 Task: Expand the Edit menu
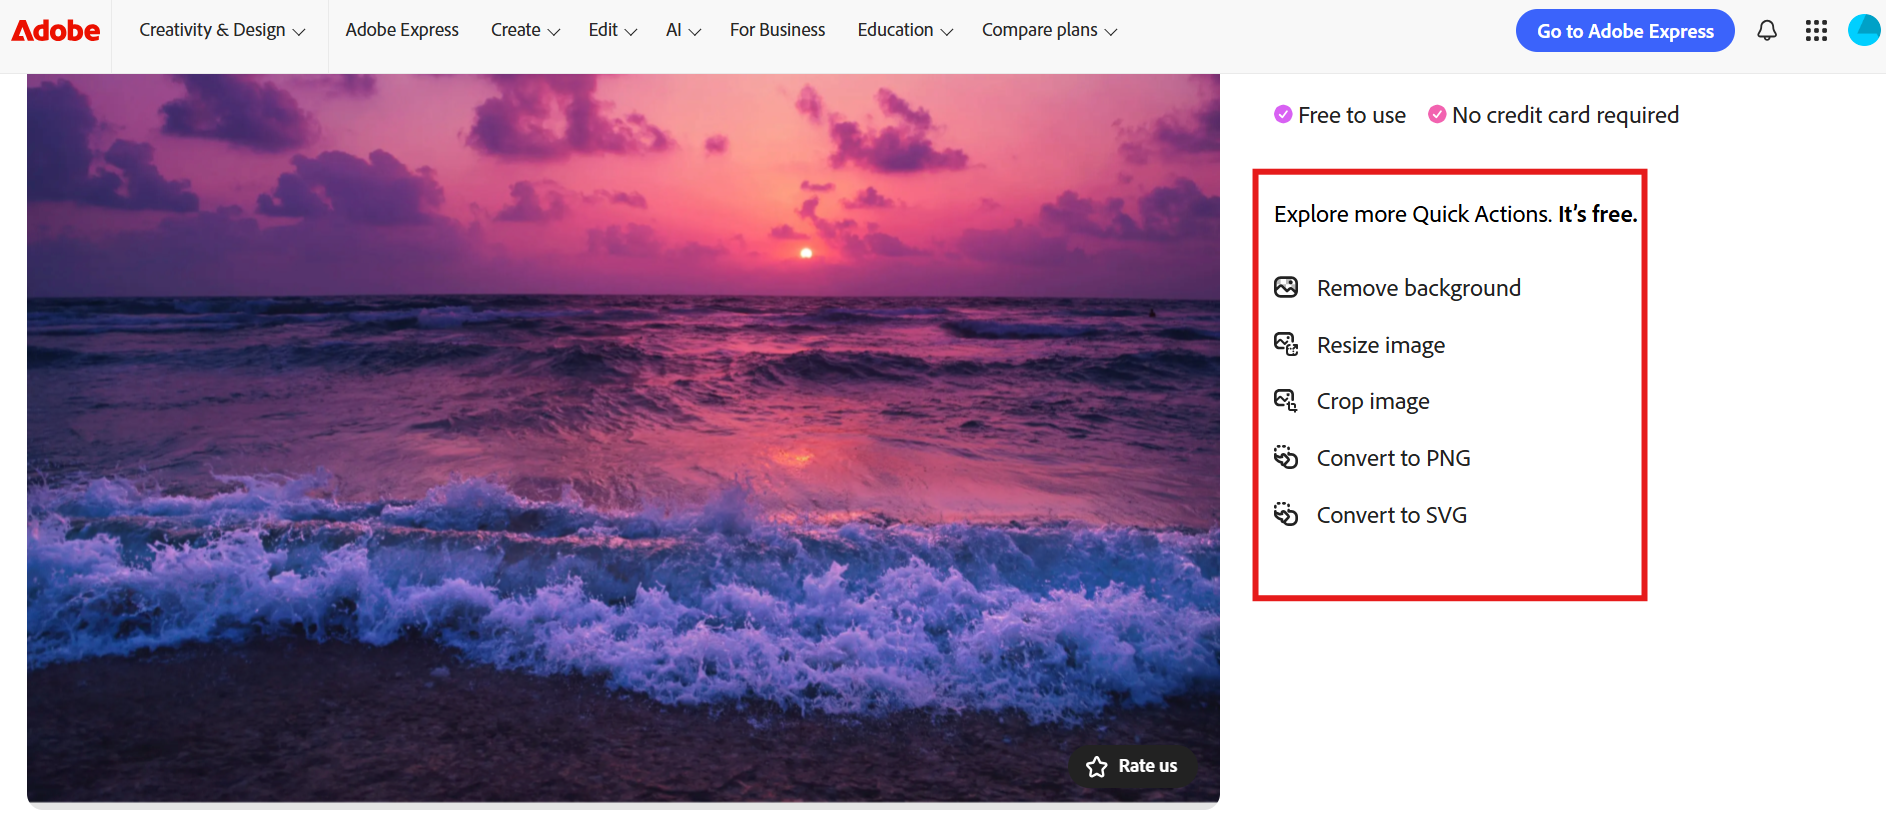pos(612,31)
